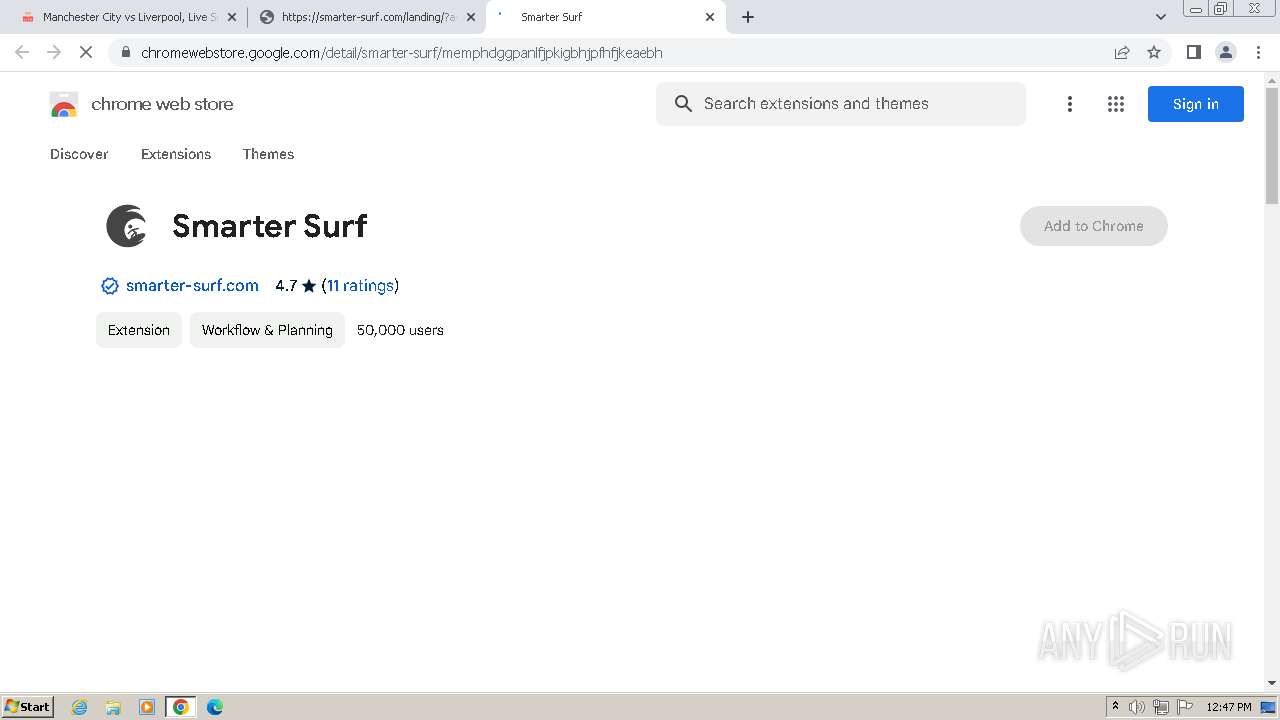Open Chrome three-dot menu
Image resolution: width=1280 pixels, height=720 pixels.
pos(1258,52)
